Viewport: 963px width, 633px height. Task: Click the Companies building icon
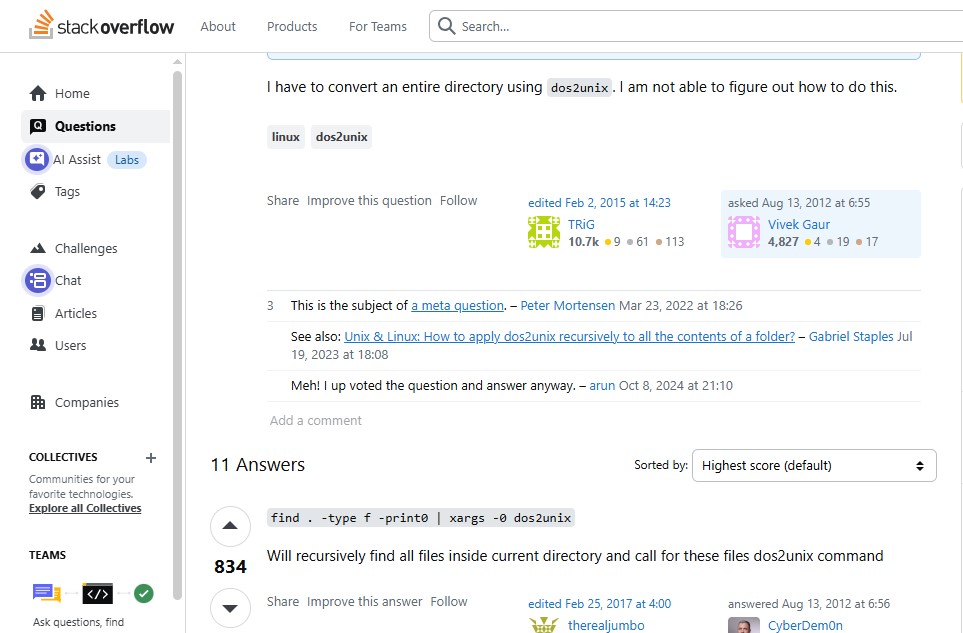pos(38,402)
